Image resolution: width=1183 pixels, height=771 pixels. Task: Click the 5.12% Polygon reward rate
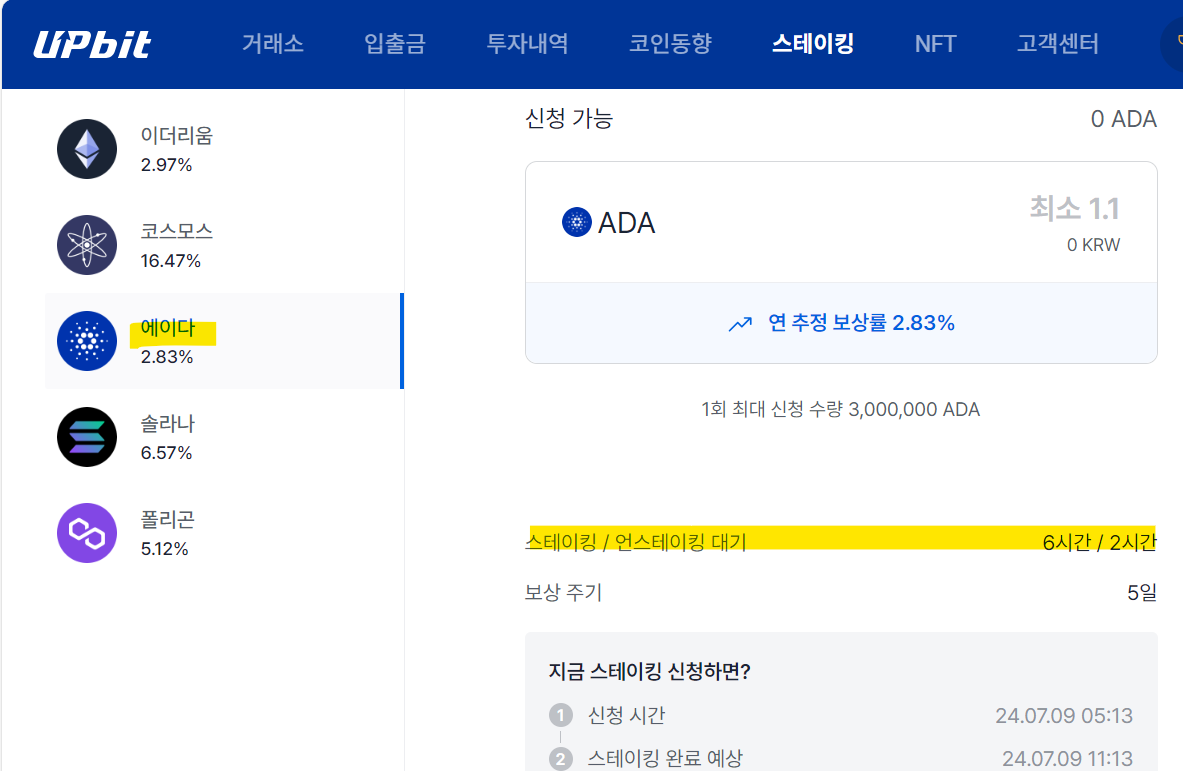pyautogui.click(x=164, y=548)
